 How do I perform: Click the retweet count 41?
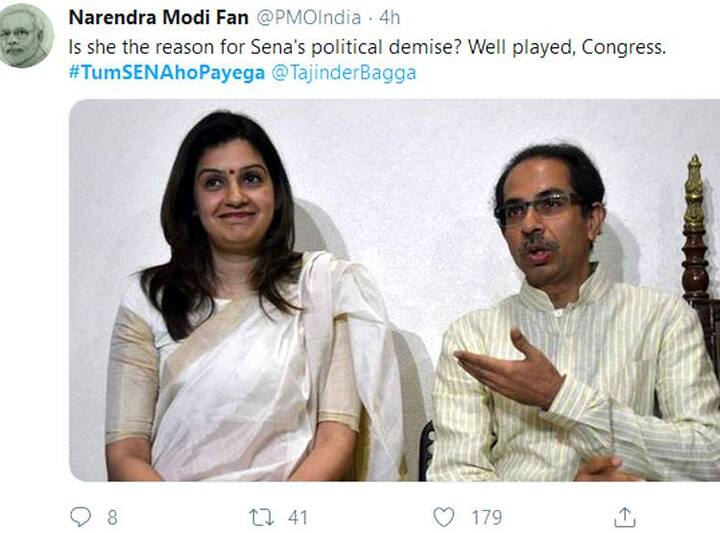296,517
